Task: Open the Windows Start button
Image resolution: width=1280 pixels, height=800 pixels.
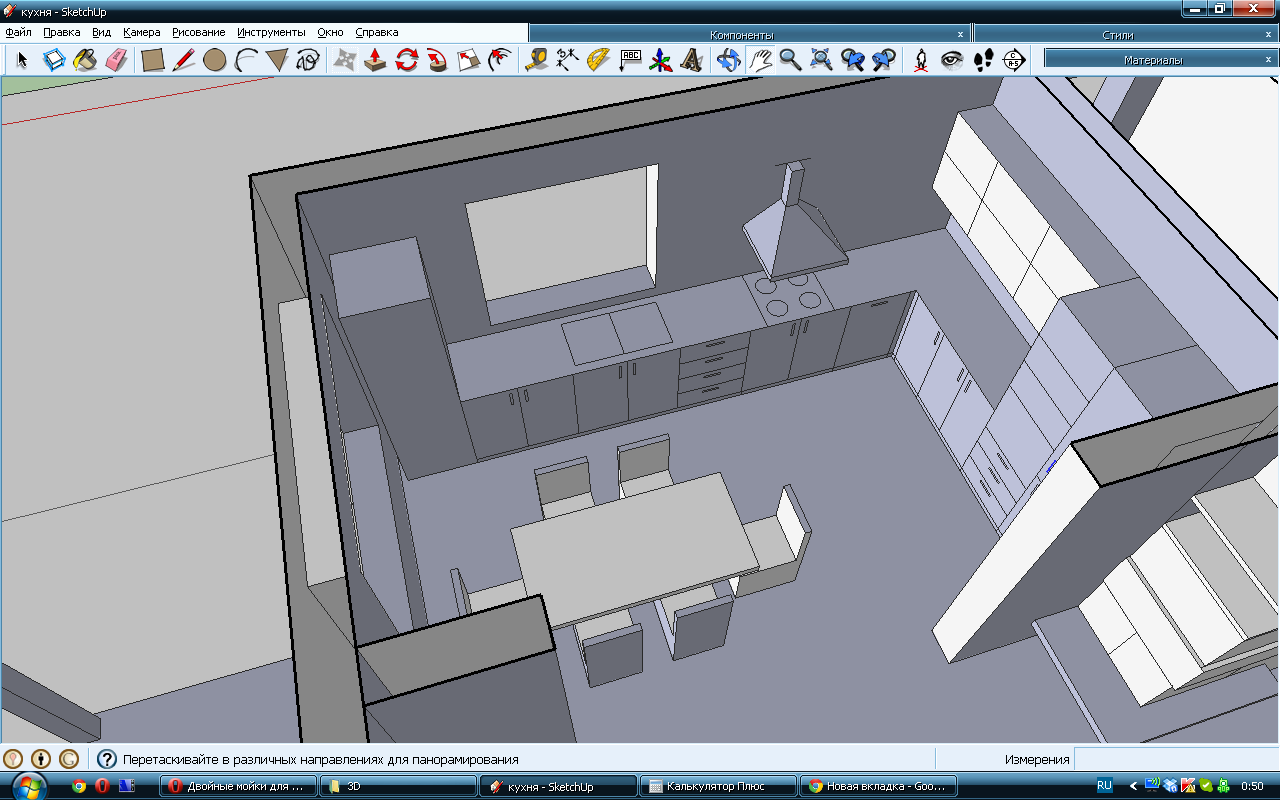Action: (28, 786)
